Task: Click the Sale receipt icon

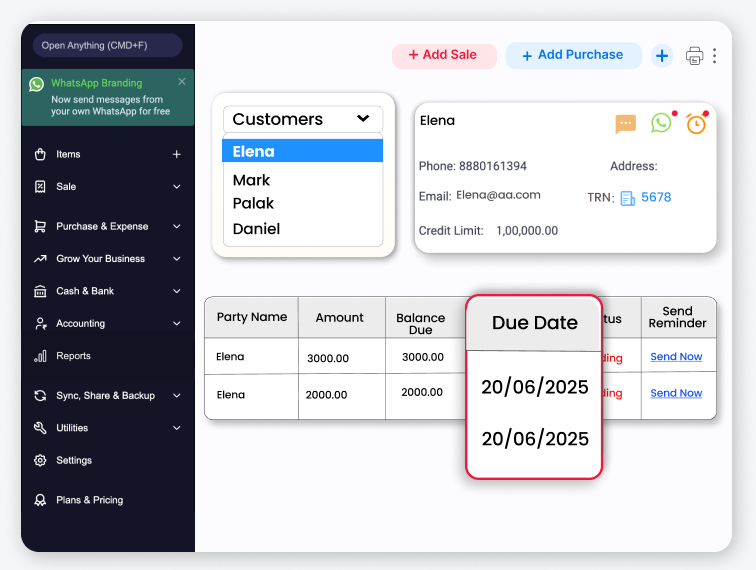Action: (40, 187)
